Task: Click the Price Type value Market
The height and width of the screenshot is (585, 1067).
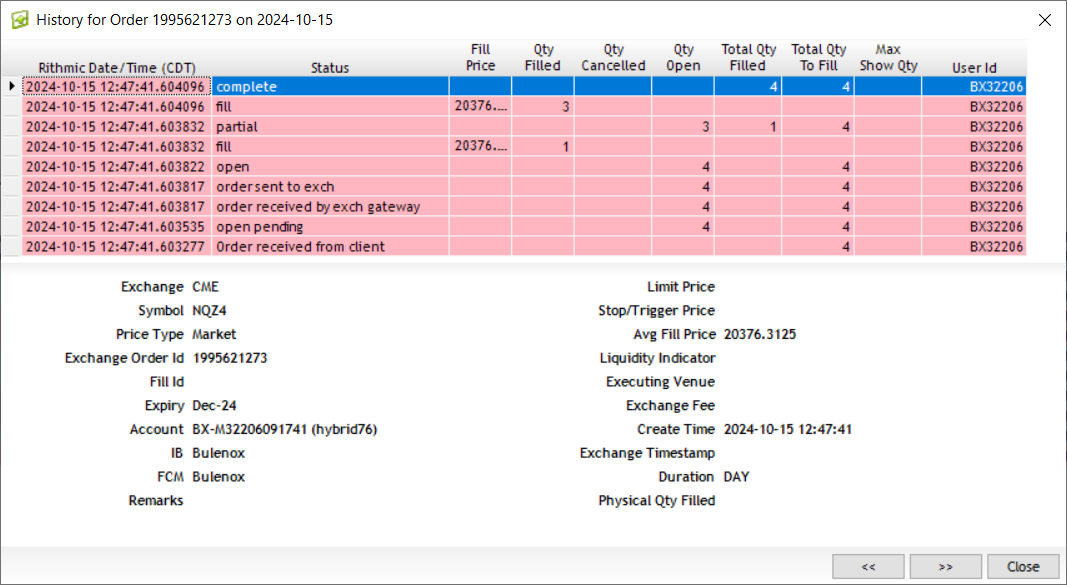Action: (x=214, y=334)
